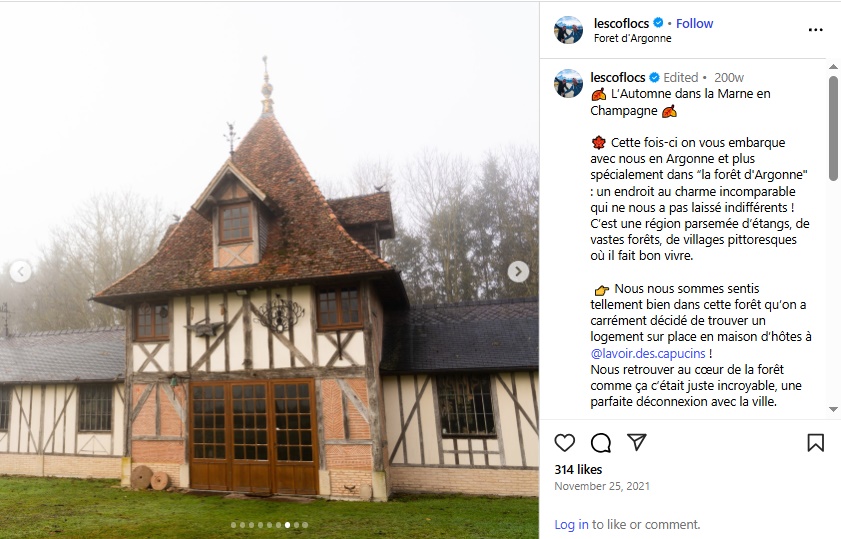View the 314 likes list
Viewport: 841px width, 539px height.
click(x=578, y=469)
